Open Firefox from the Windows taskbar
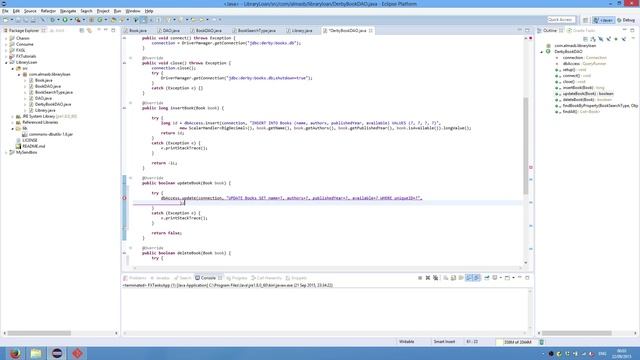The image size is (640, 360). (16, 353)
